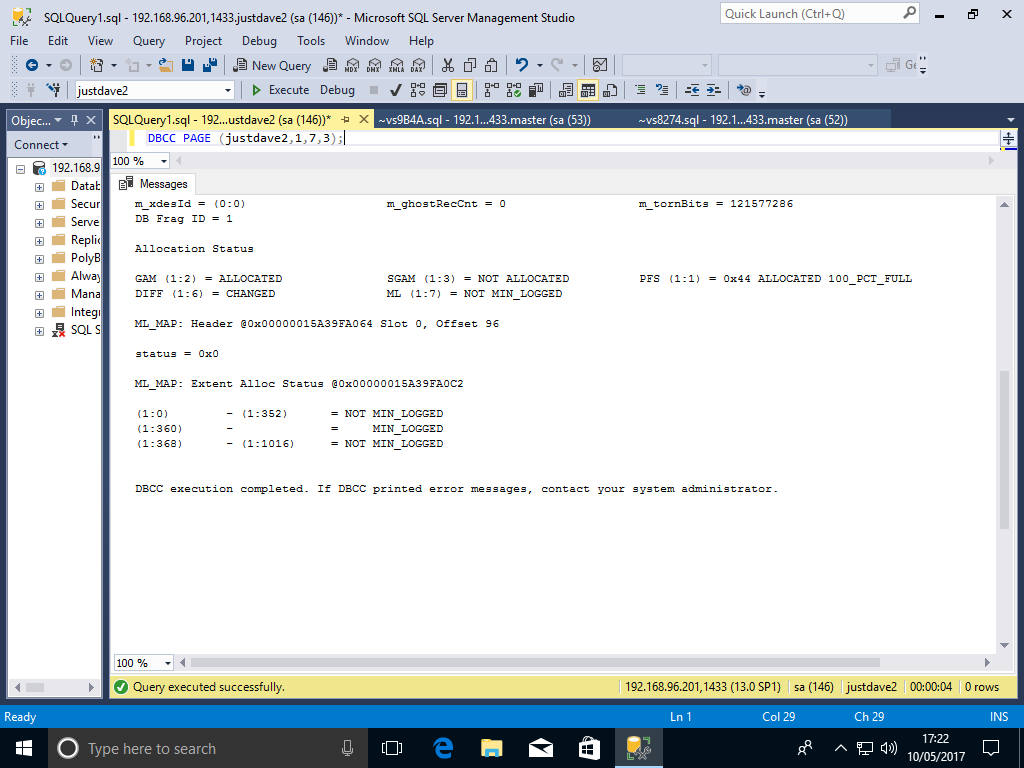1024x768 pixels.
Task: Click the Cut scissors icon
Action: (x=448, y=65)
